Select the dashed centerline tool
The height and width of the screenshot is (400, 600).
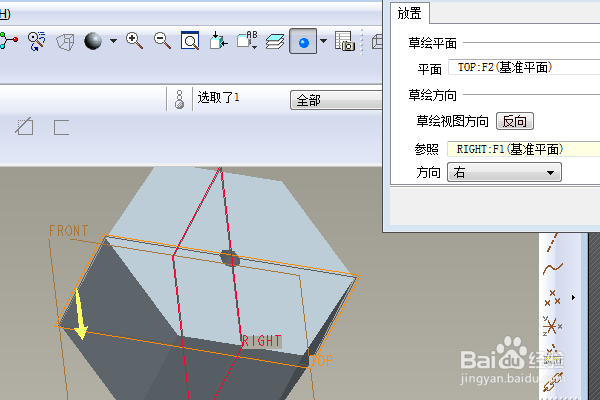[553, 242]
